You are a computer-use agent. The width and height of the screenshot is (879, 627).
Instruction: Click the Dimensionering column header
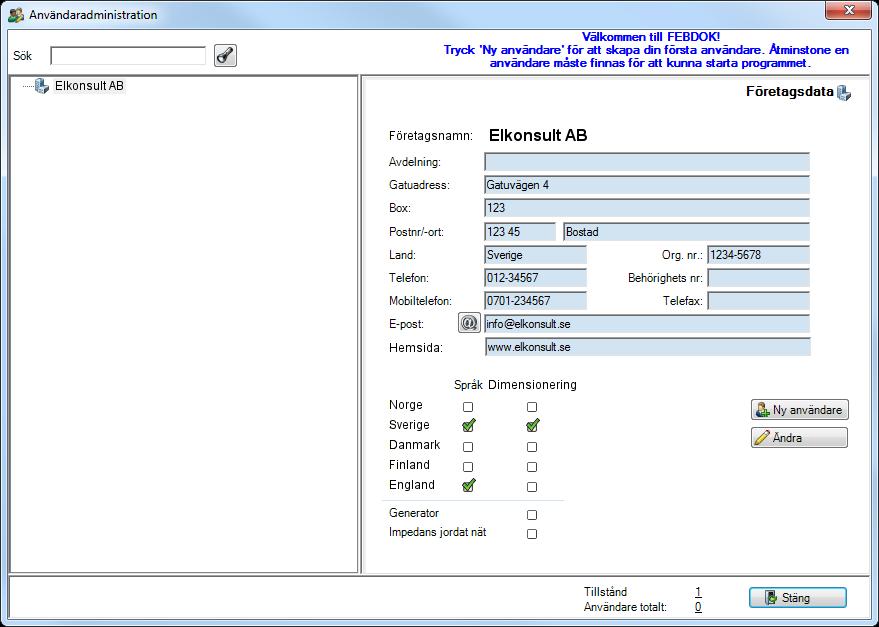[532, 385]
